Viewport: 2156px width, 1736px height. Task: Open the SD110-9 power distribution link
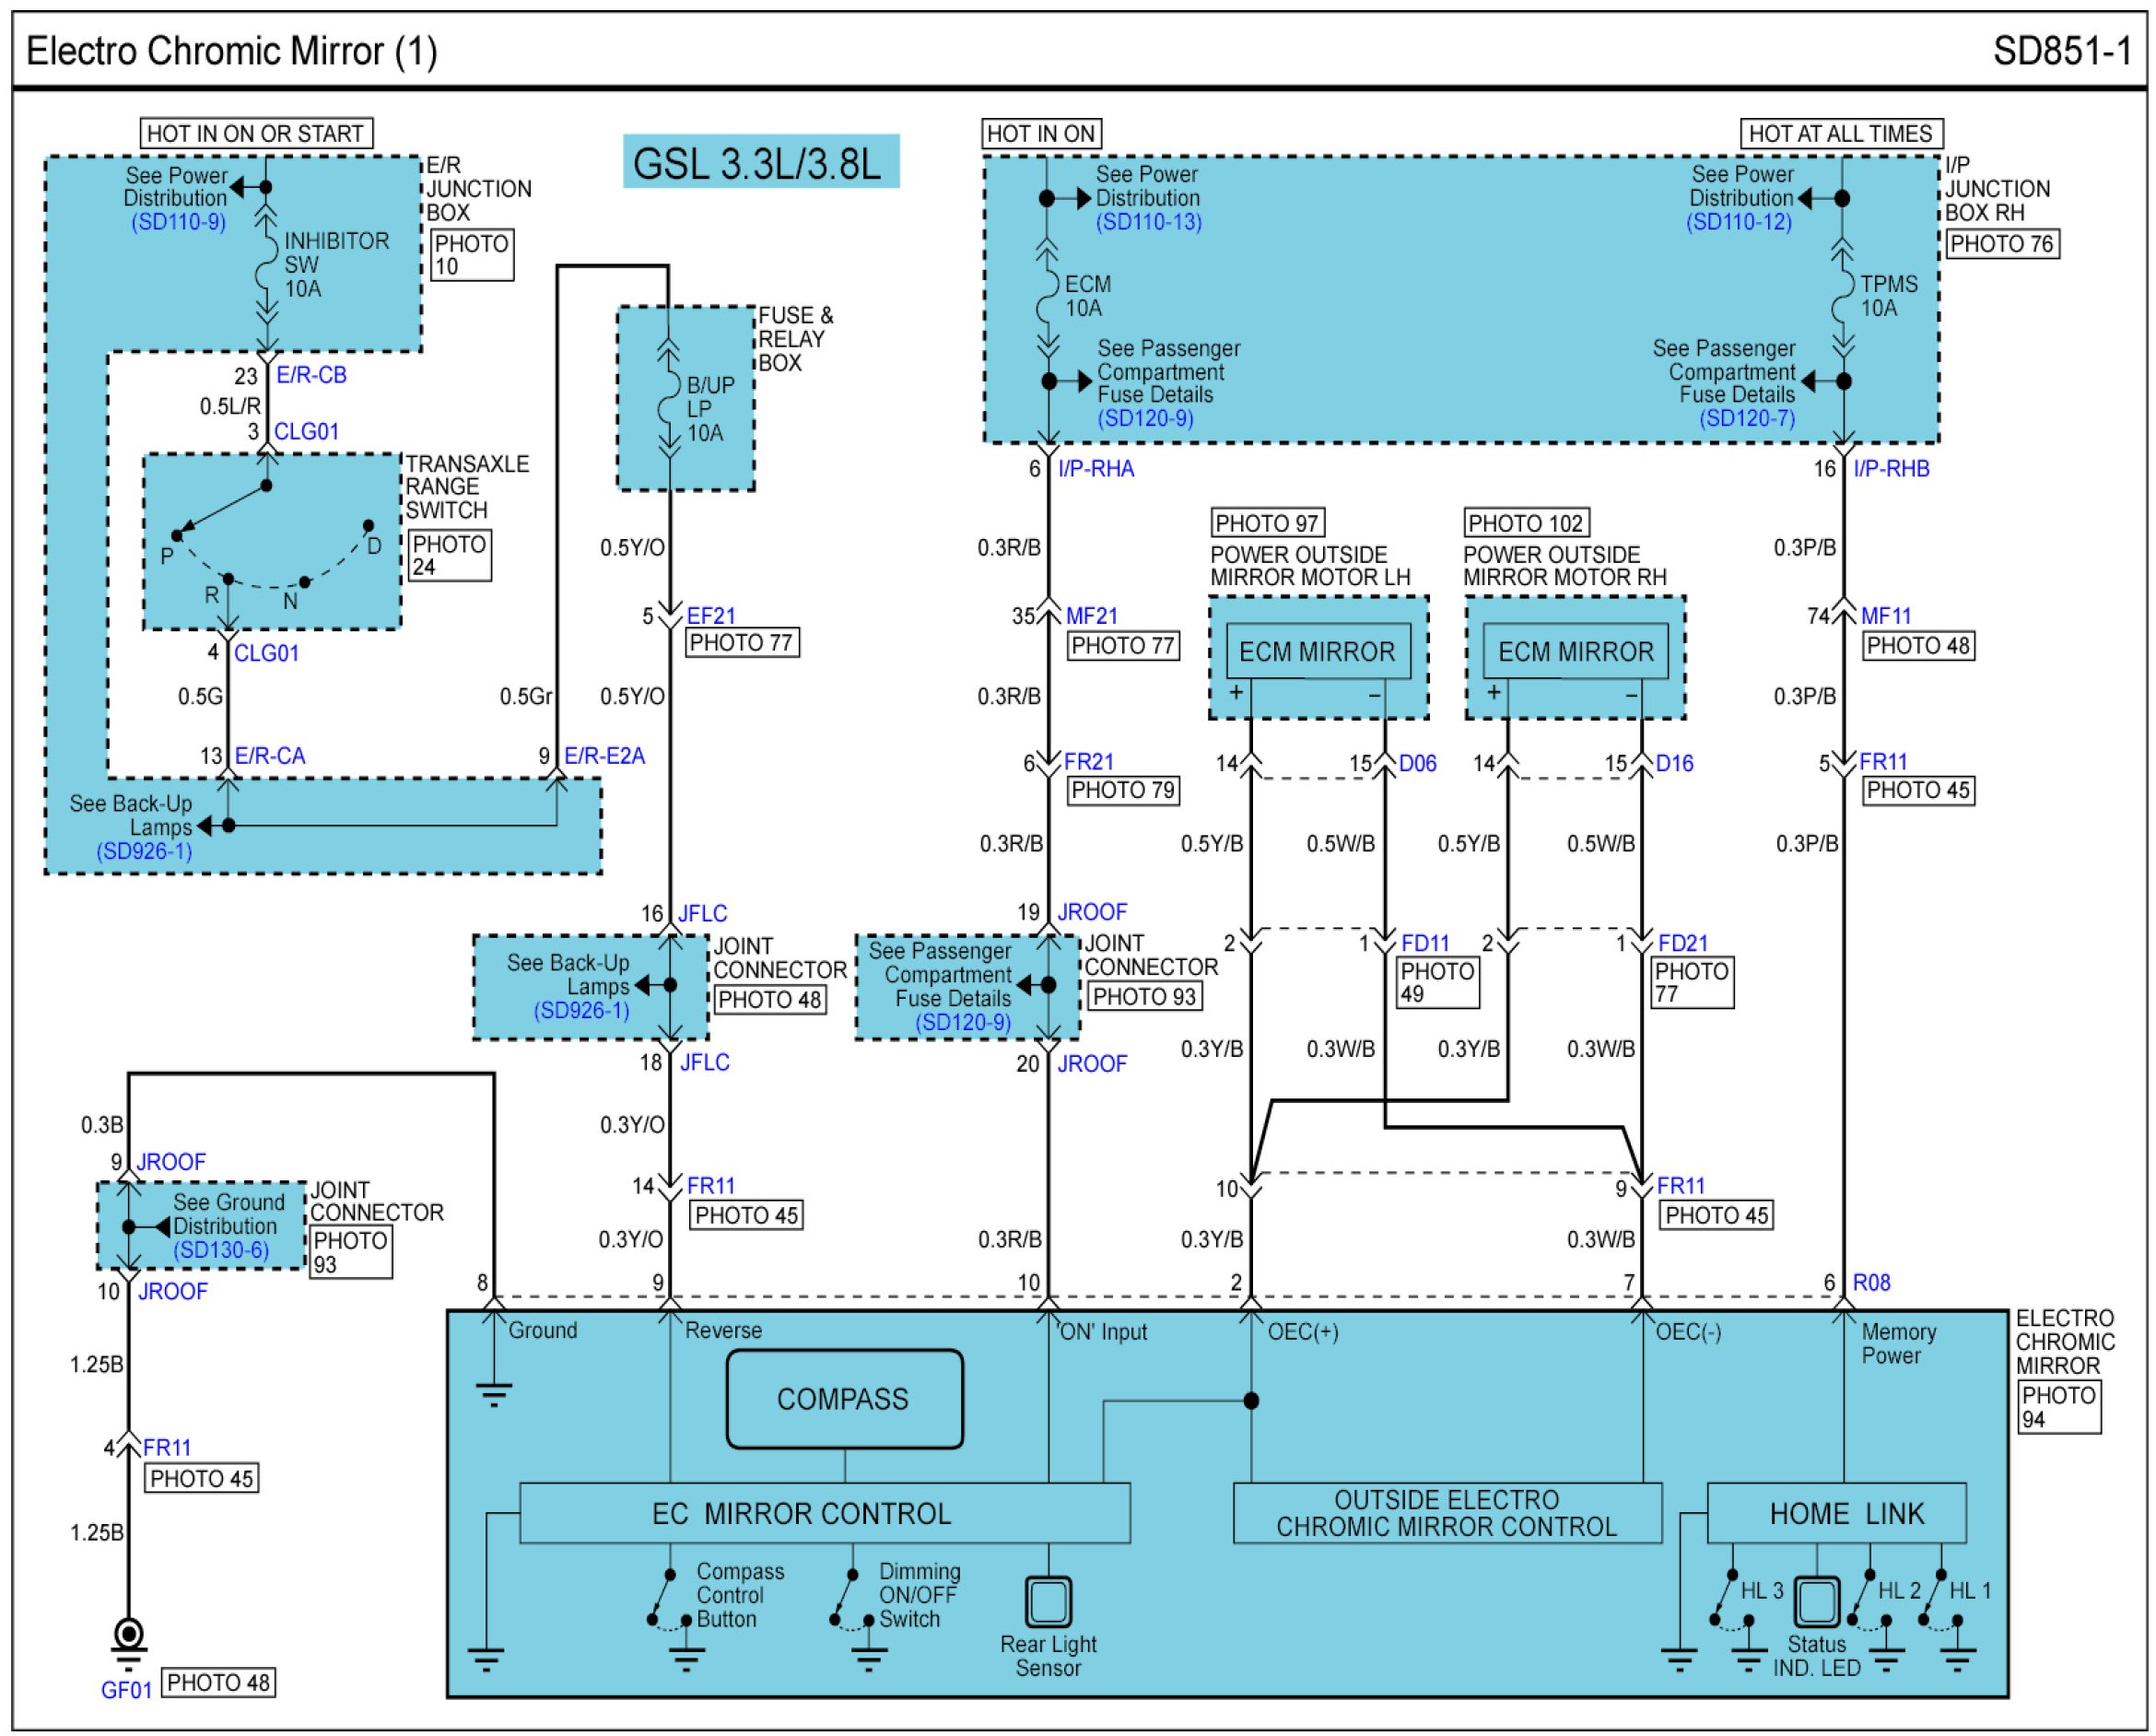[178, 222]
